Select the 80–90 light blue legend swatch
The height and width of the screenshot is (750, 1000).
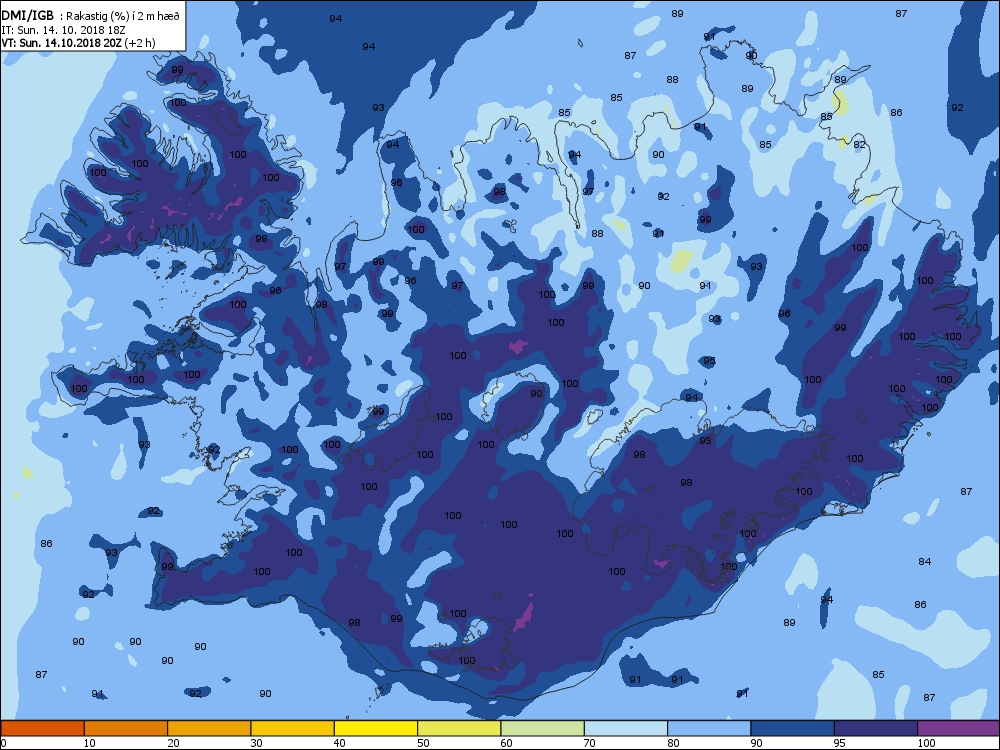click(x=709, y=728)
